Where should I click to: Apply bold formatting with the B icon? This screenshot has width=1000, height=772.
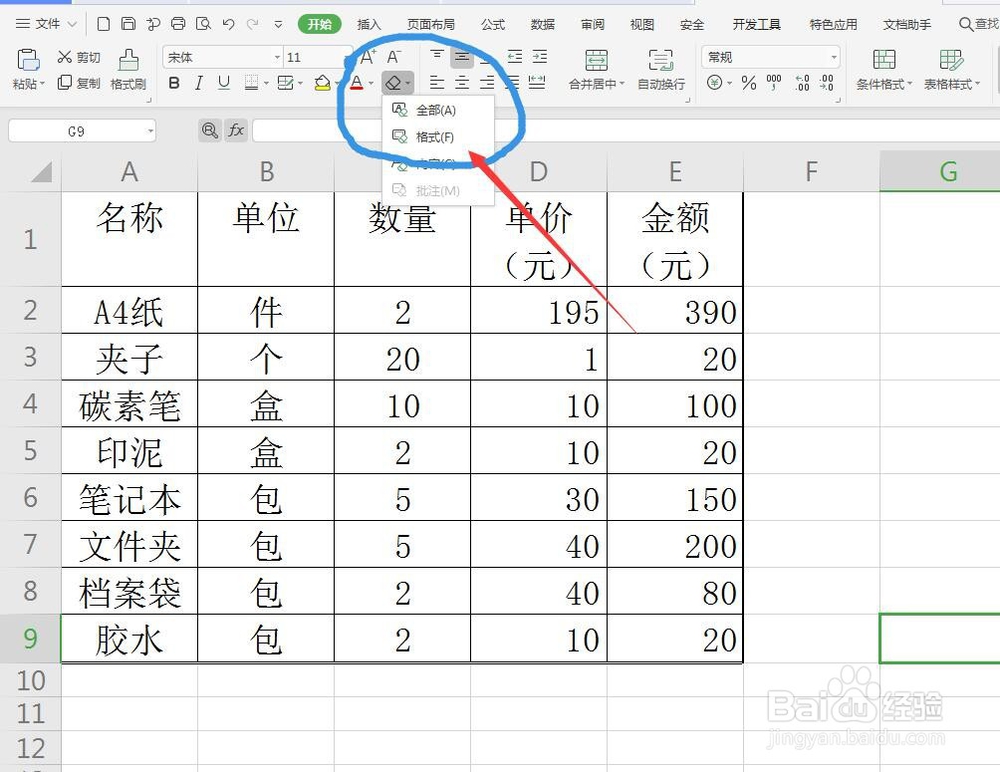pos(172,84)
